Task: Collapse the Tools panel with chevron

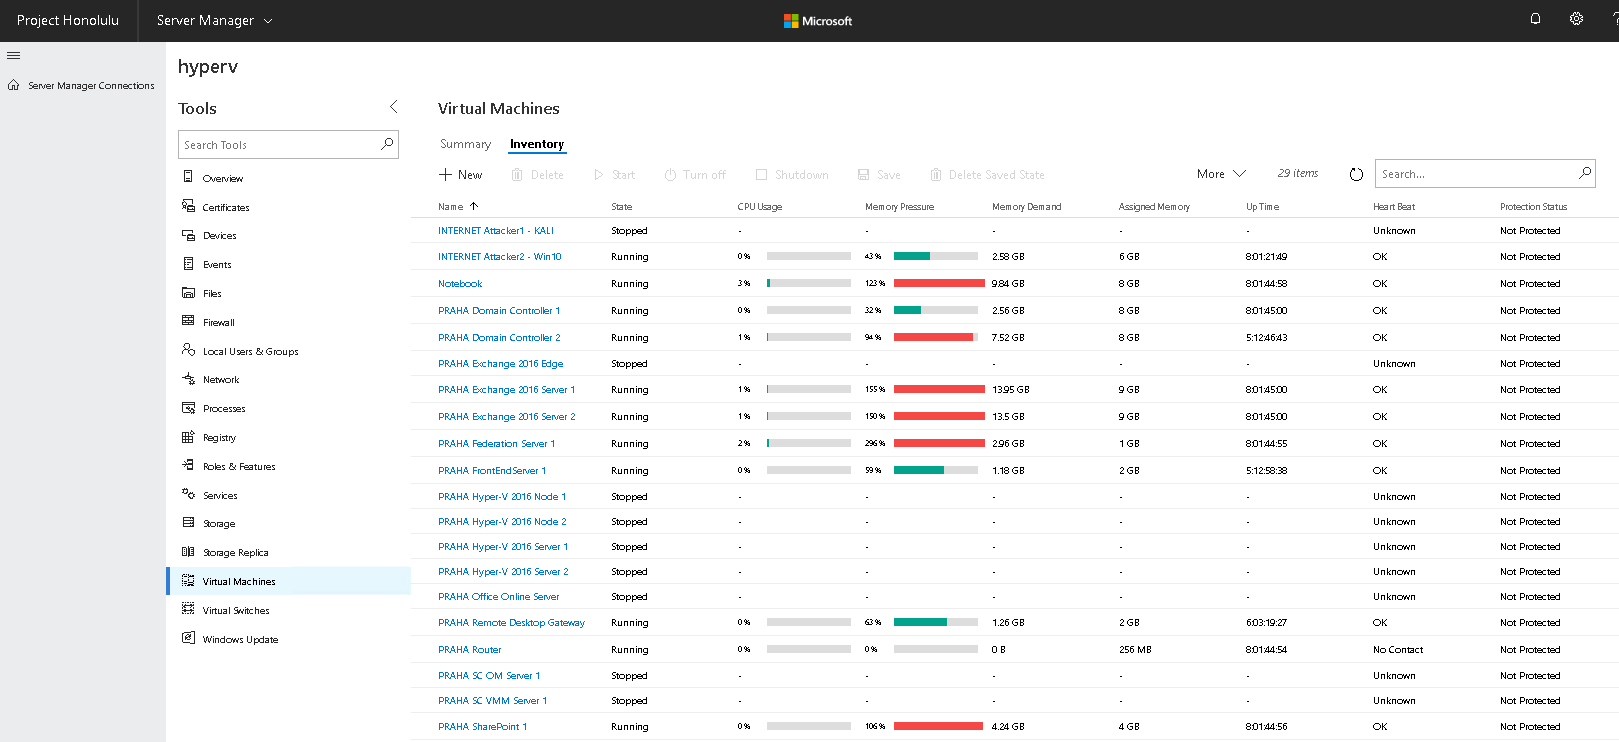Action: [393, 106]
